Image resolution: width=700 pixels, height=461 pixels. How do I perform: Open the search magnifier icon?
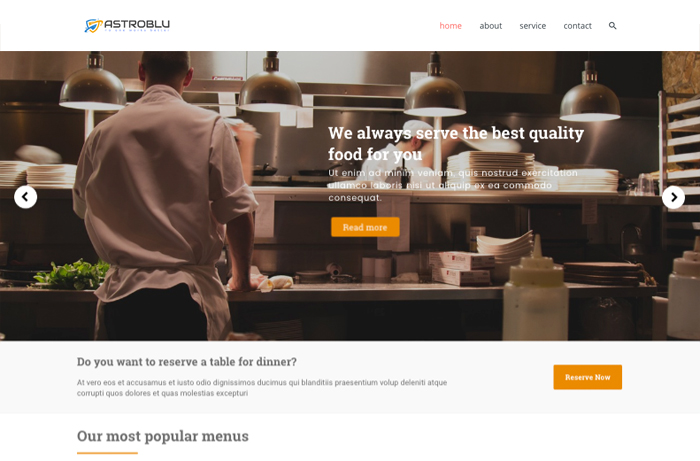coord(612,26)
